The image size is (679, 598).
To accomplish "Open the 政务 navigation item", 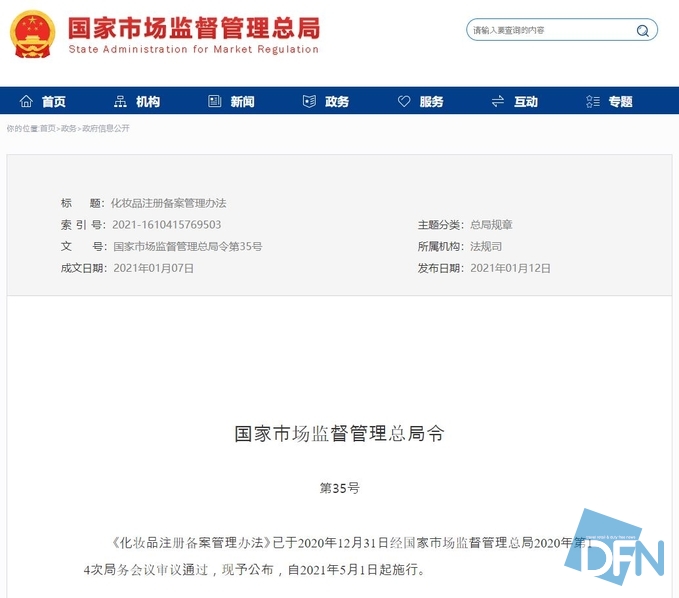I will pyautogui.click(x=337, y=102).
